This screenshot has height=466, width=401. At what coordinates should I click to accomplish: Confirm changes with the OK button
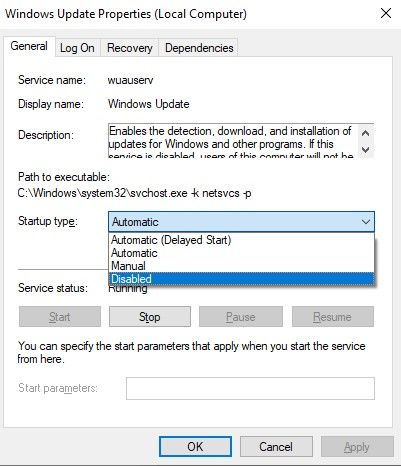195,446
